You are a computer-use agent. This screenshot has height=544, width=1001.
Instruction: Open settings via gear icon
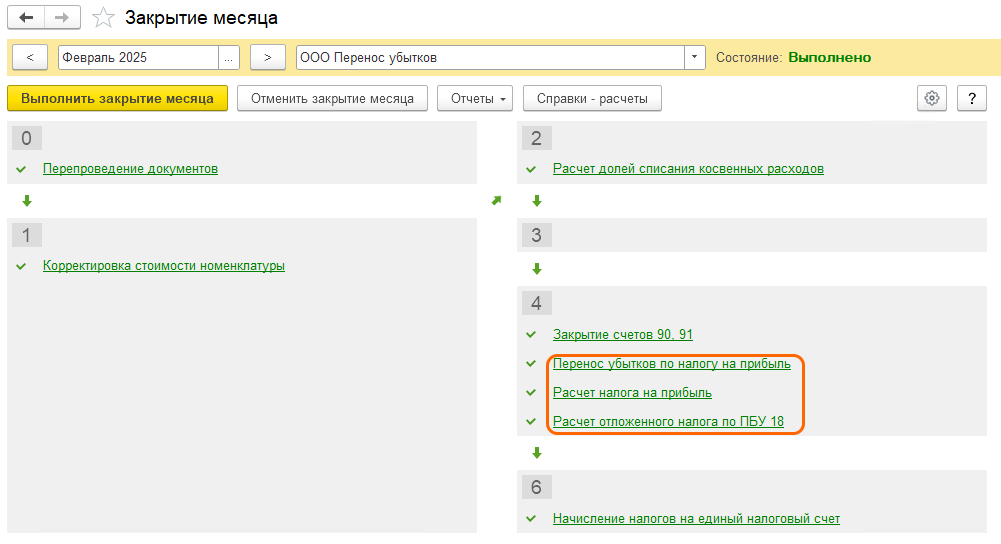point(932,98)
